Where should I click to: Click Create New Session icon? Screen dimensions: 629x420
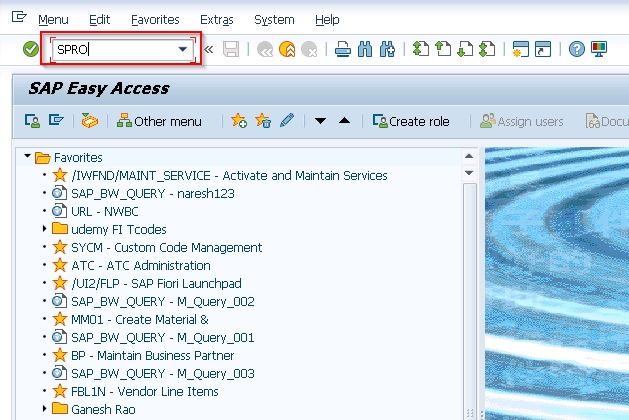coord(520,49)
